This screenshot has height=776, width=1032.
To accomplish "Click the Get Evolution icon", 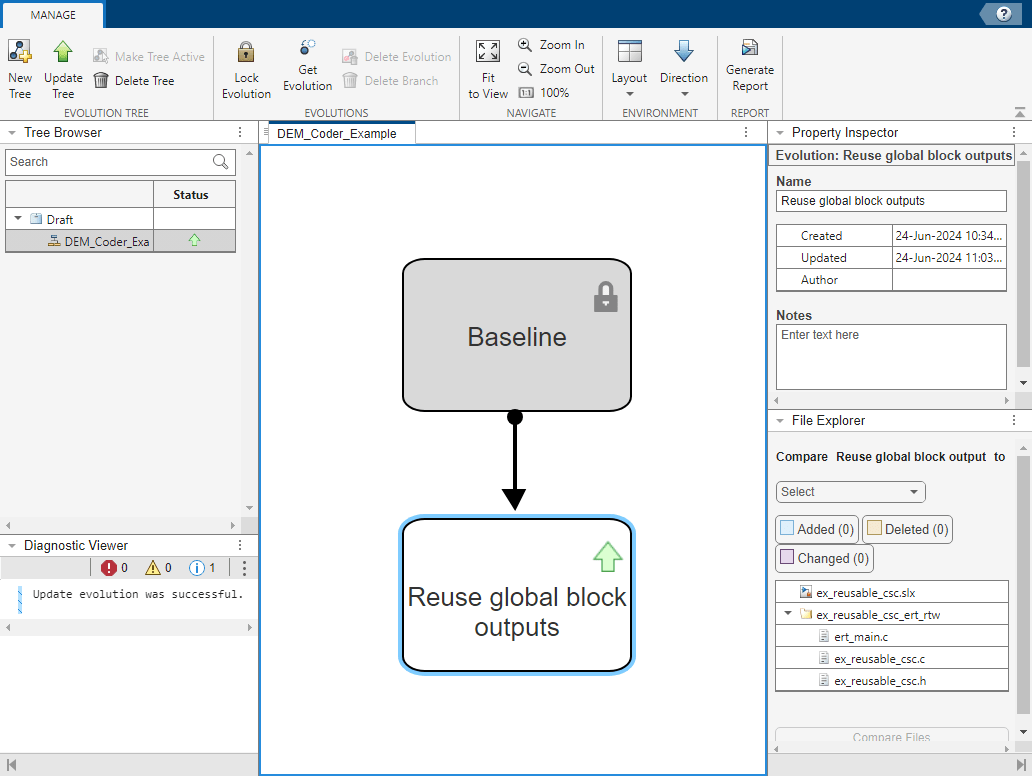I will tap(307, 49).
